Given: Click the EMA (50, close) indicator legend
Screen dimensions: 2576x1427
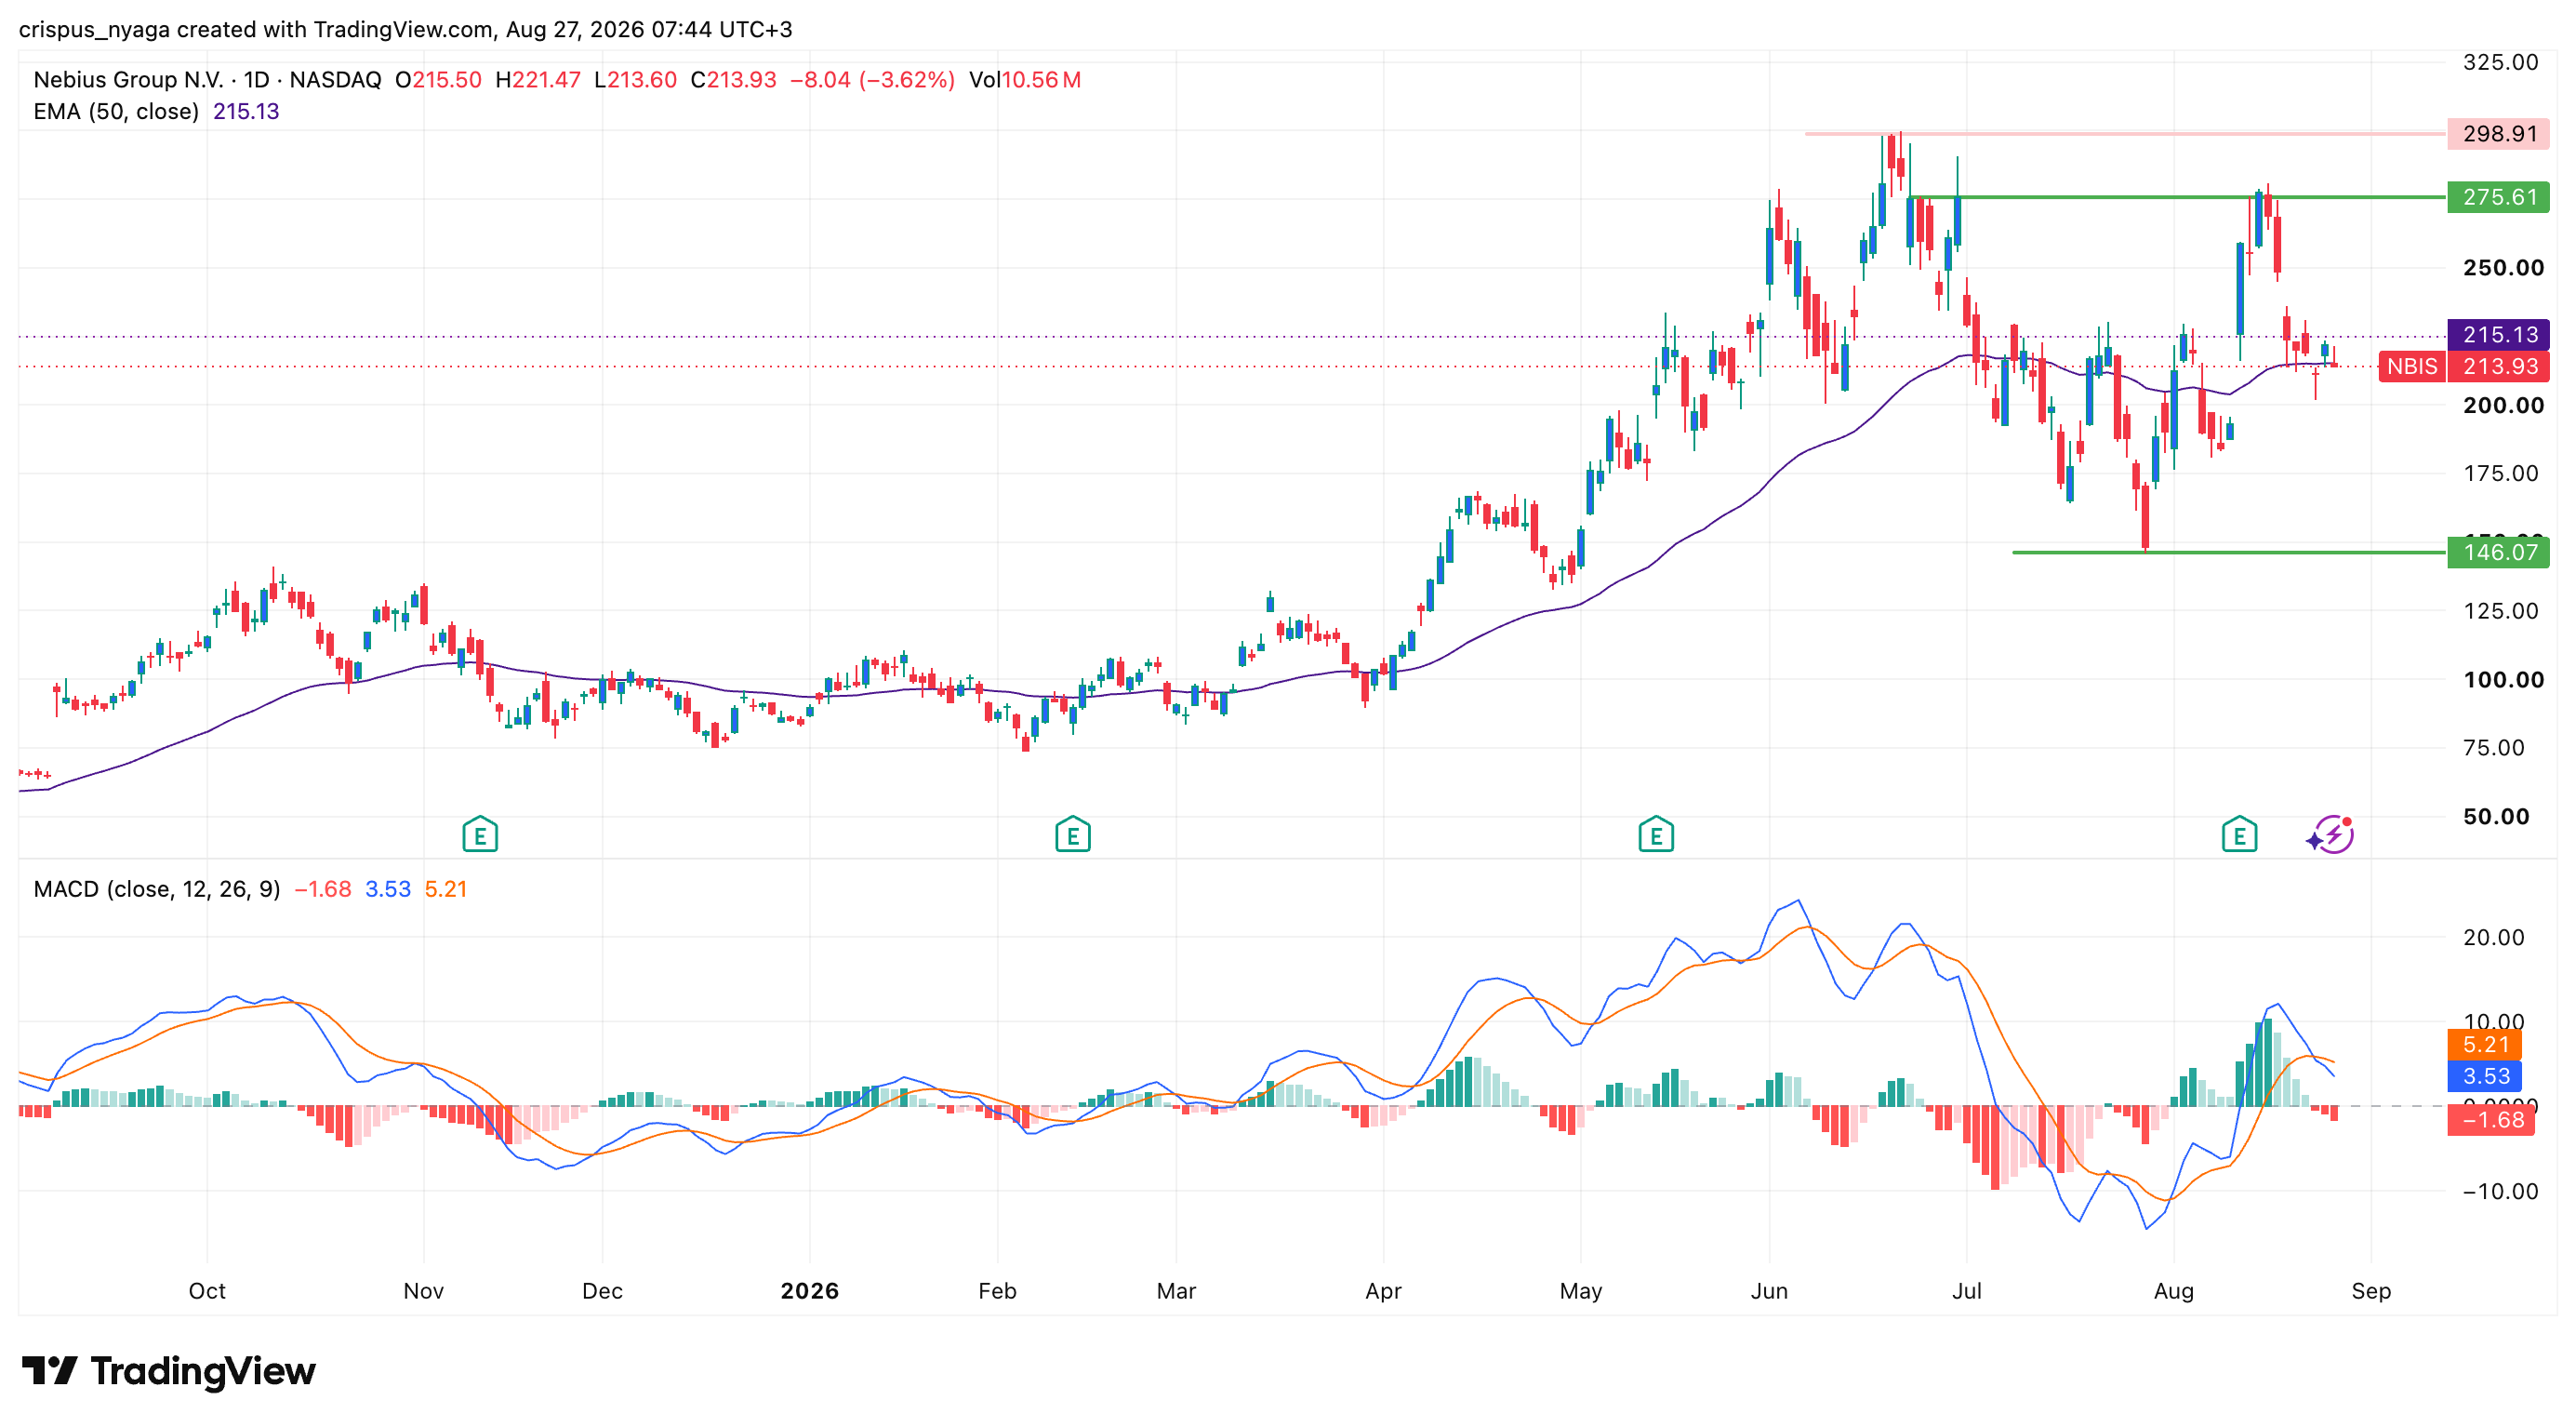Looking at the screenshot, I should tap(116, 112).
